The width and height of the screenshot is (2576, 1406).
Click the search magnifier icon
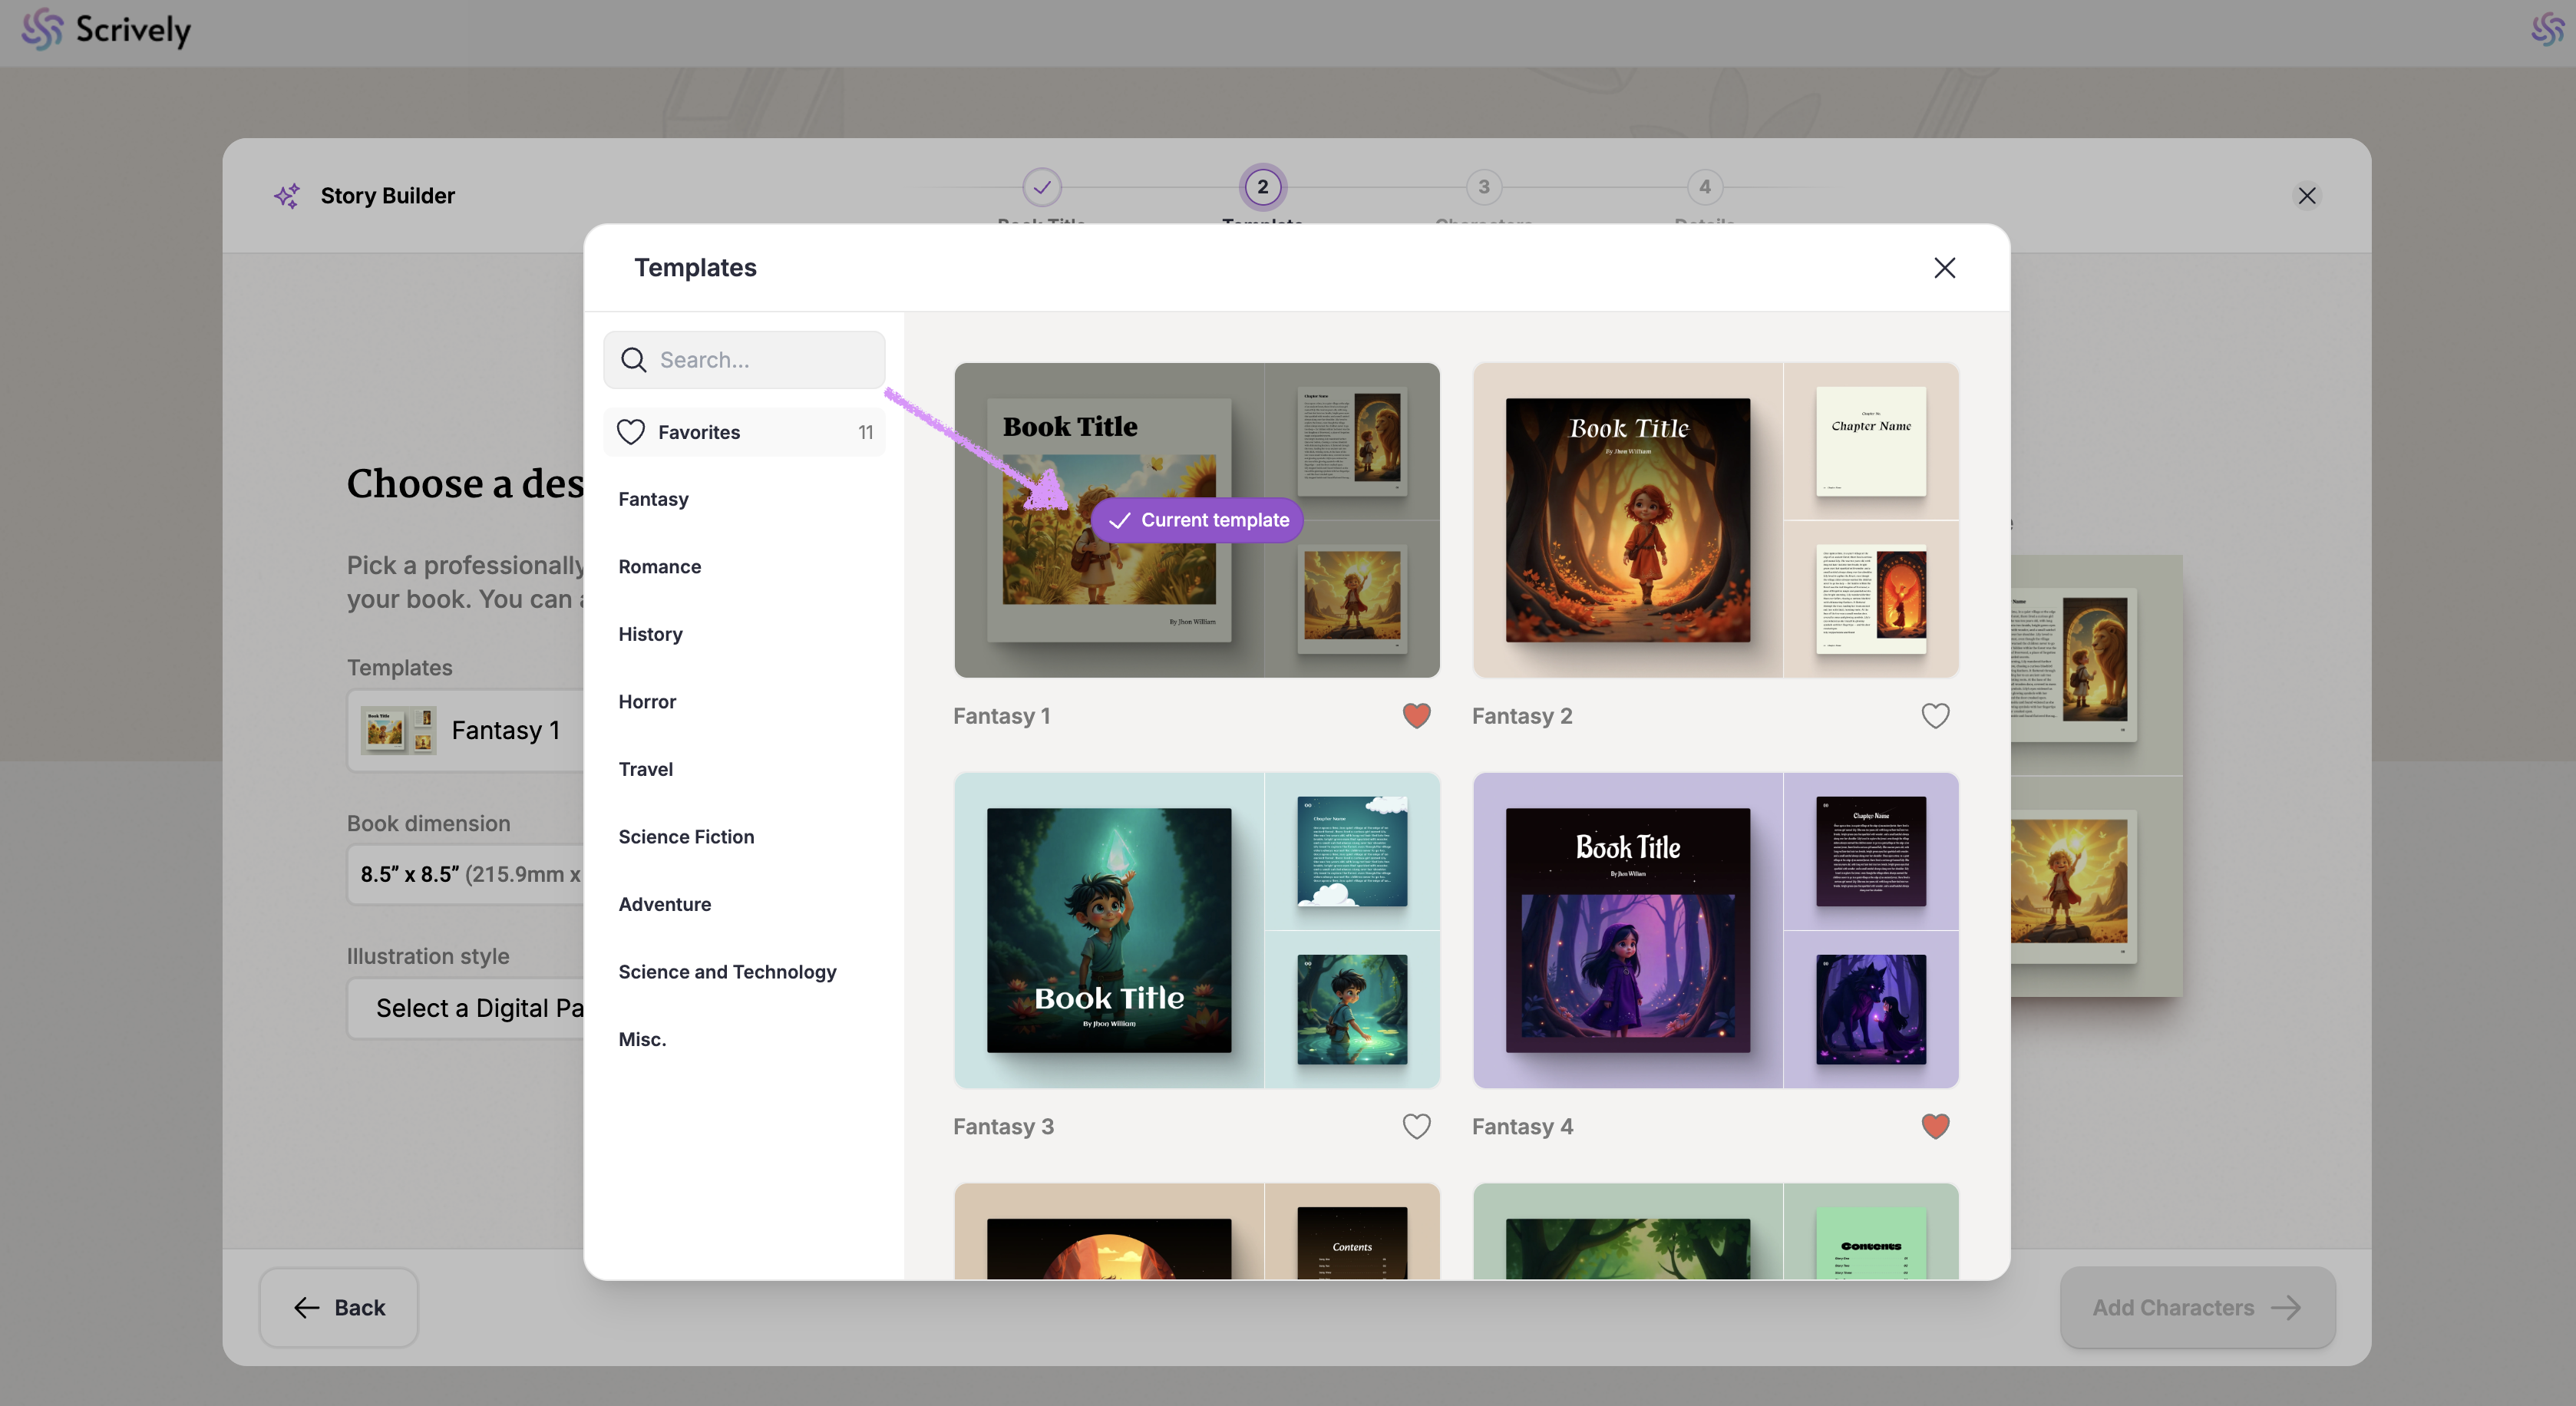pyautogui.click(x=634, y=360)
